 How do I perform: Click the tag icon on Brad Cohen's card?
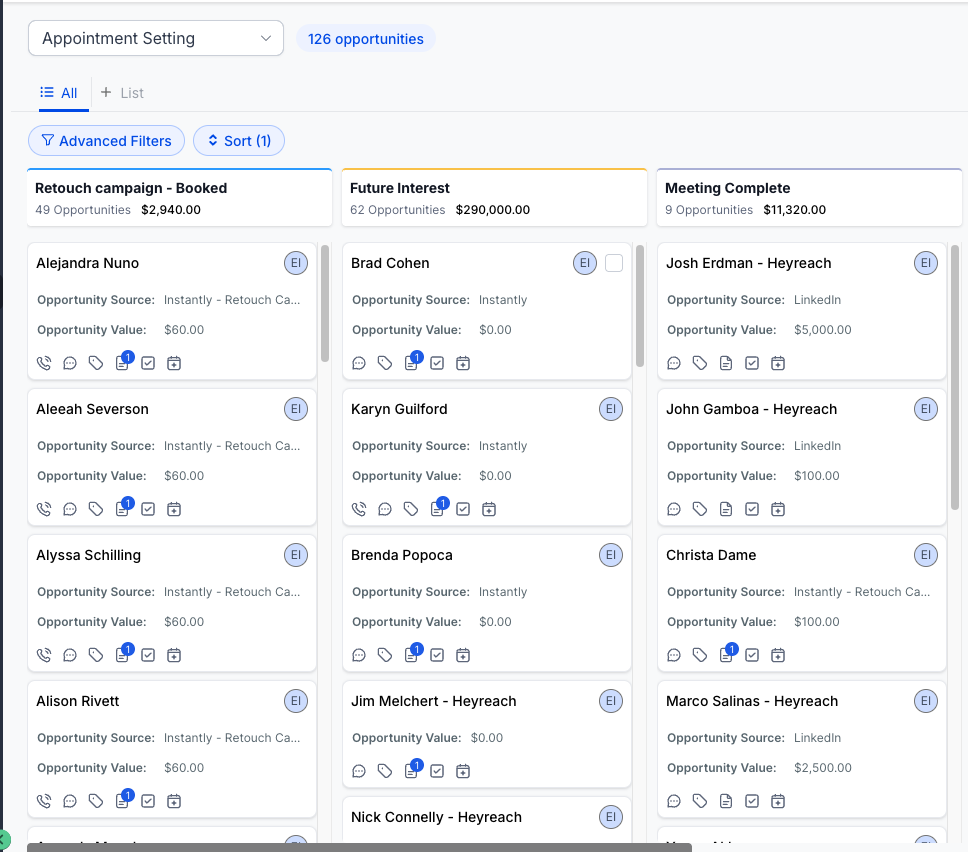click(x=385, y=363)
